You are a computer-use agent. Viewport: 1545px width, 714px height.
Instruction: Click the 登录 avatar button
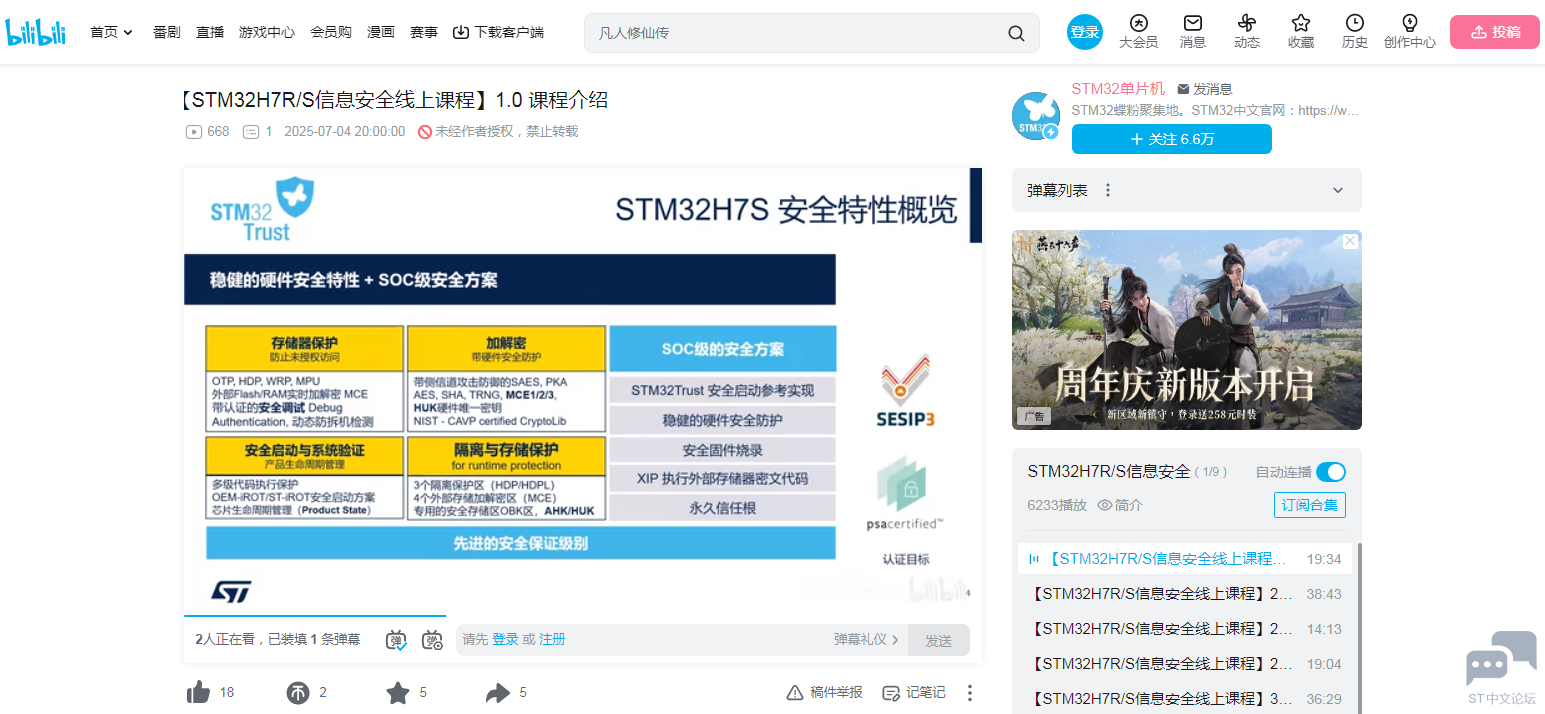point(1085,32)
